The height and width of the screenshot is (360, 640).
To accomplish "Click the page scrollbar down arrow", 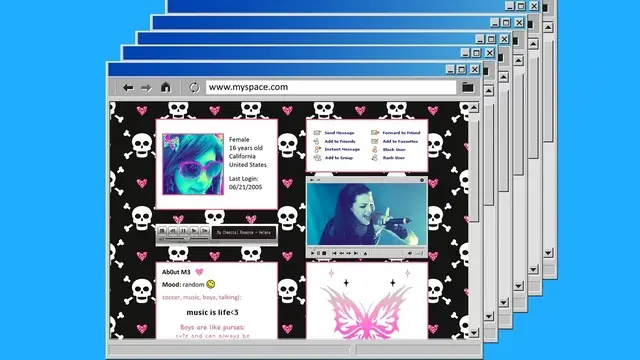I will (x=473, y=333).
